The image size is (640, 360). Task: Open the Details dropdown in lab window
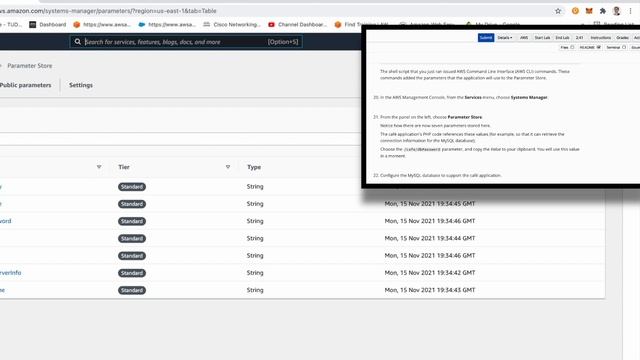504,38
